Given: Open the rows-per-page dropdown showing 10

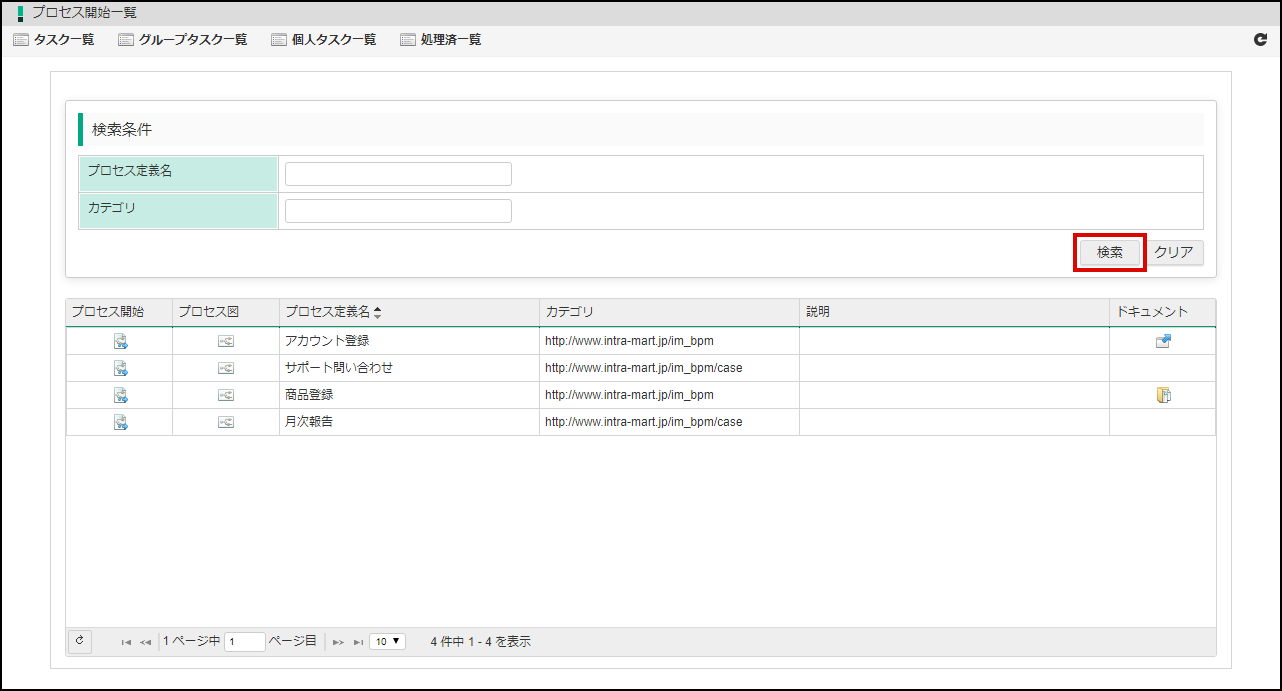Looking at the screenshot, I should coord(387,642).
